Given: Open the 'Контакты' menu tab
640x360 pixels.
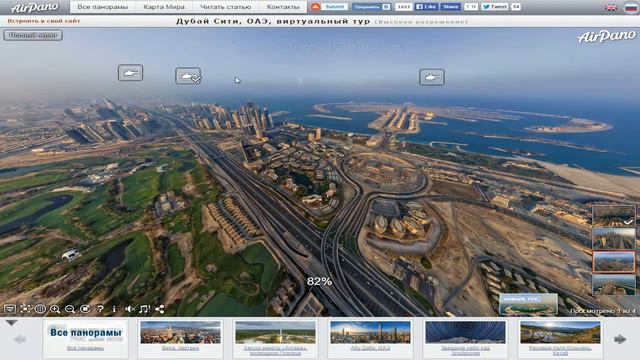Looking at the screenshot, I should point(283,7).
